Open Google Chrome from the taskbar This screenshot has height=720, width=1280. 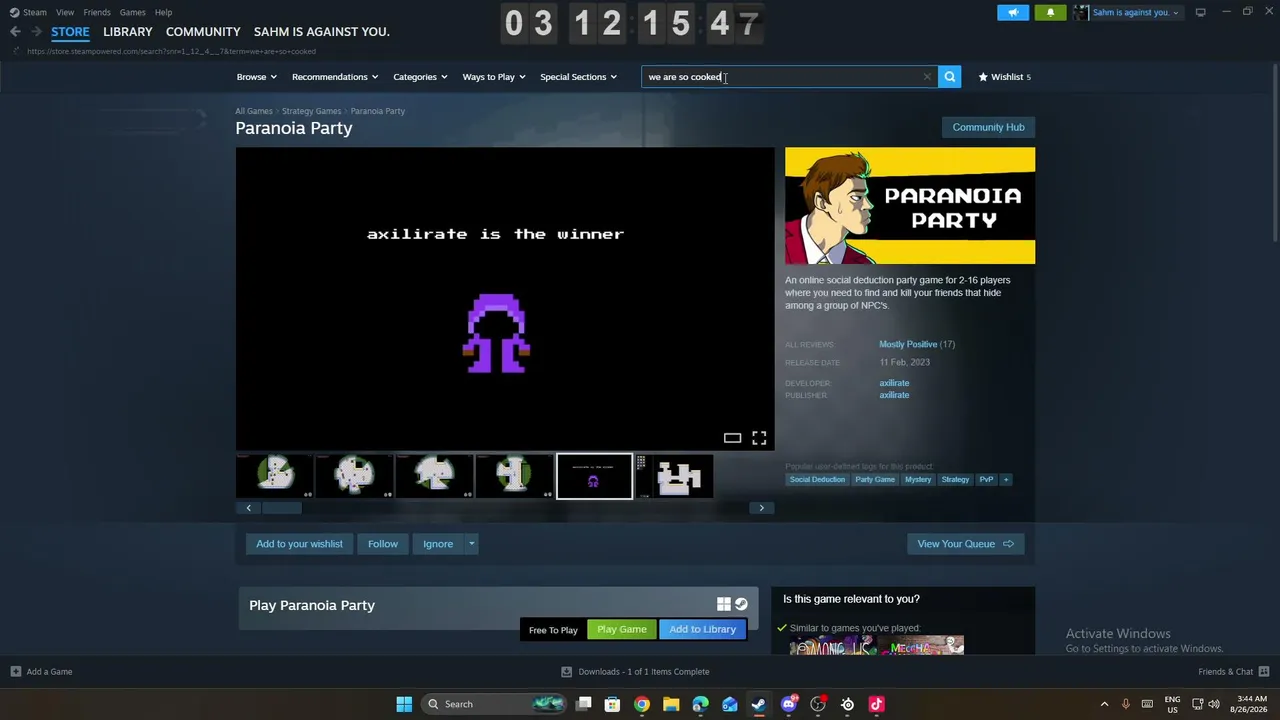[x=642, y=704]
